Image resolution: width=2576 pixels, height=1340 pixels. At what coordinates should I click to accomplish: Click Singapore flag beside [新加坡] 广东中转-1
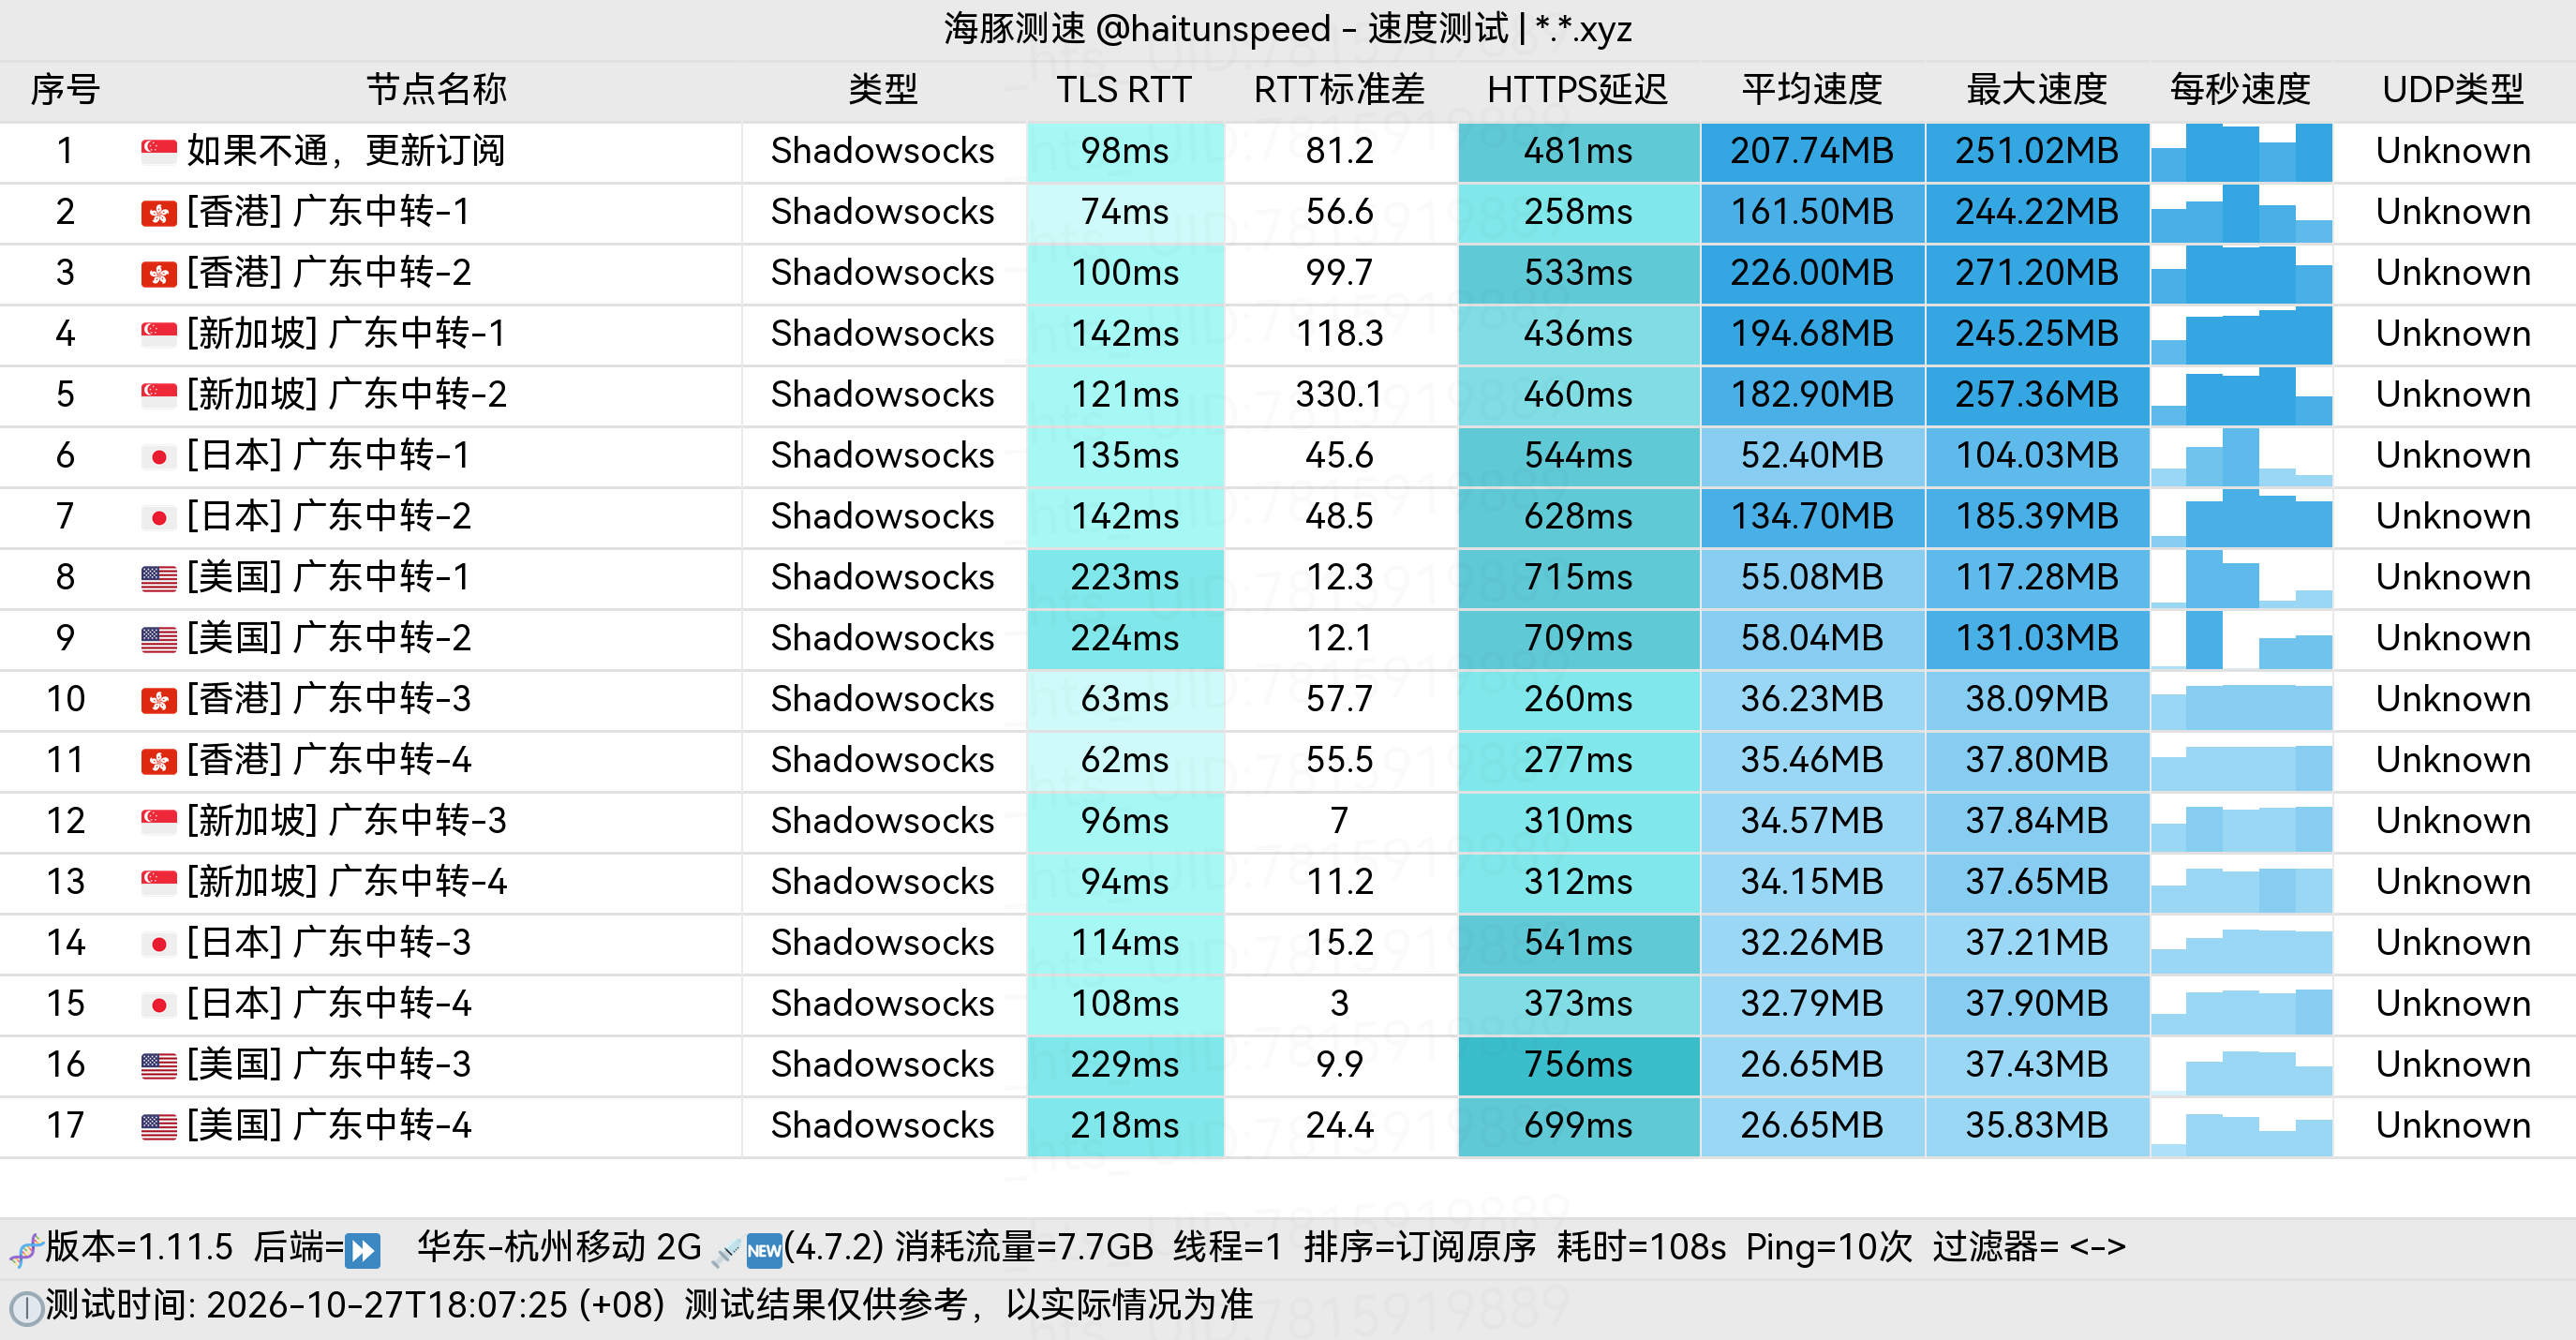click(159, 335)
